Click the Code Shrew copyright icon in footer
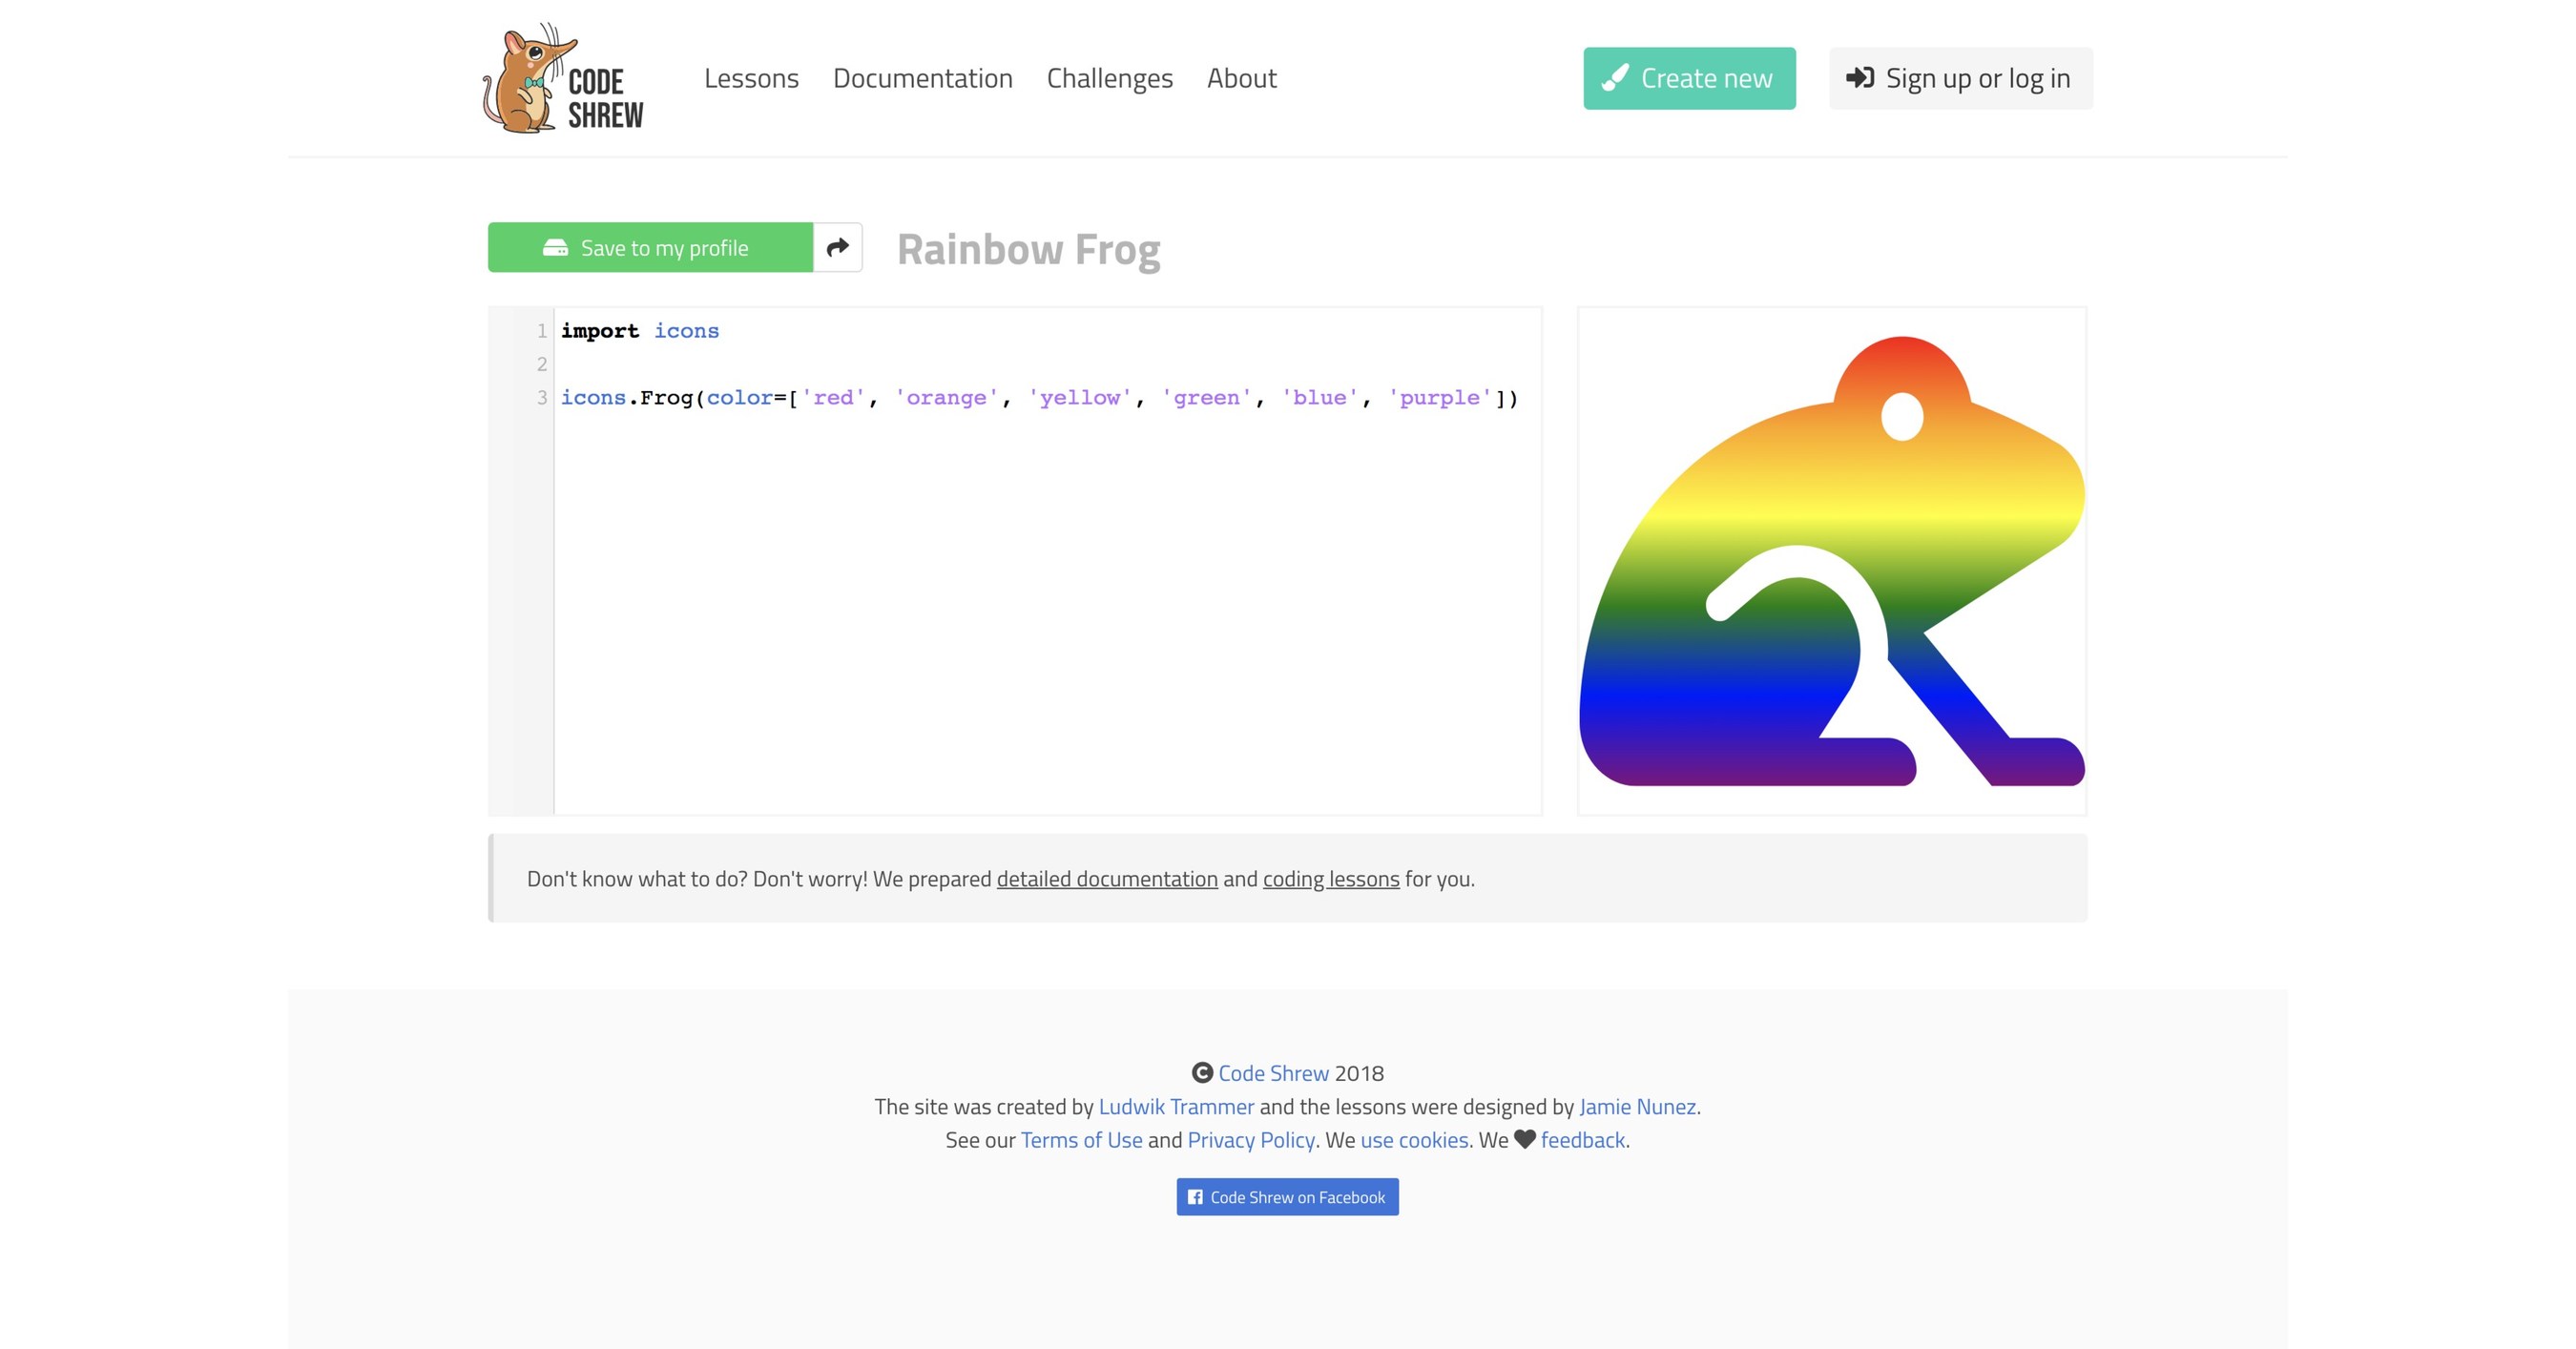The image size is (2576, 1349). coord(1201,1072)
